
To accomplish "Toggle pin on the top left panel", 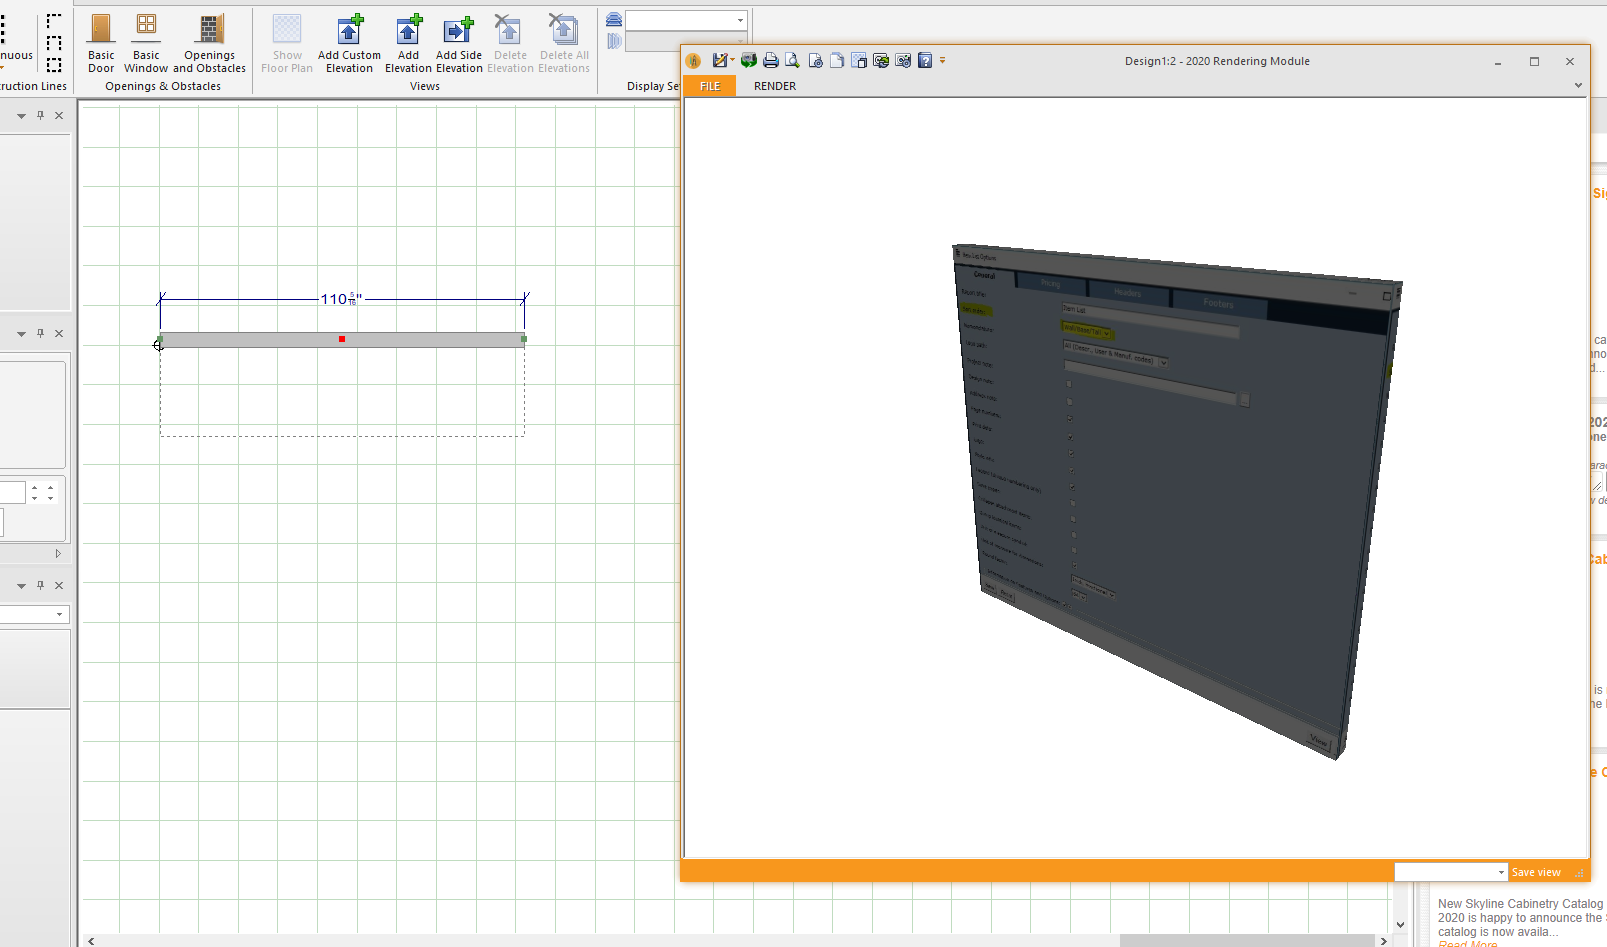I will pos(41,115).
